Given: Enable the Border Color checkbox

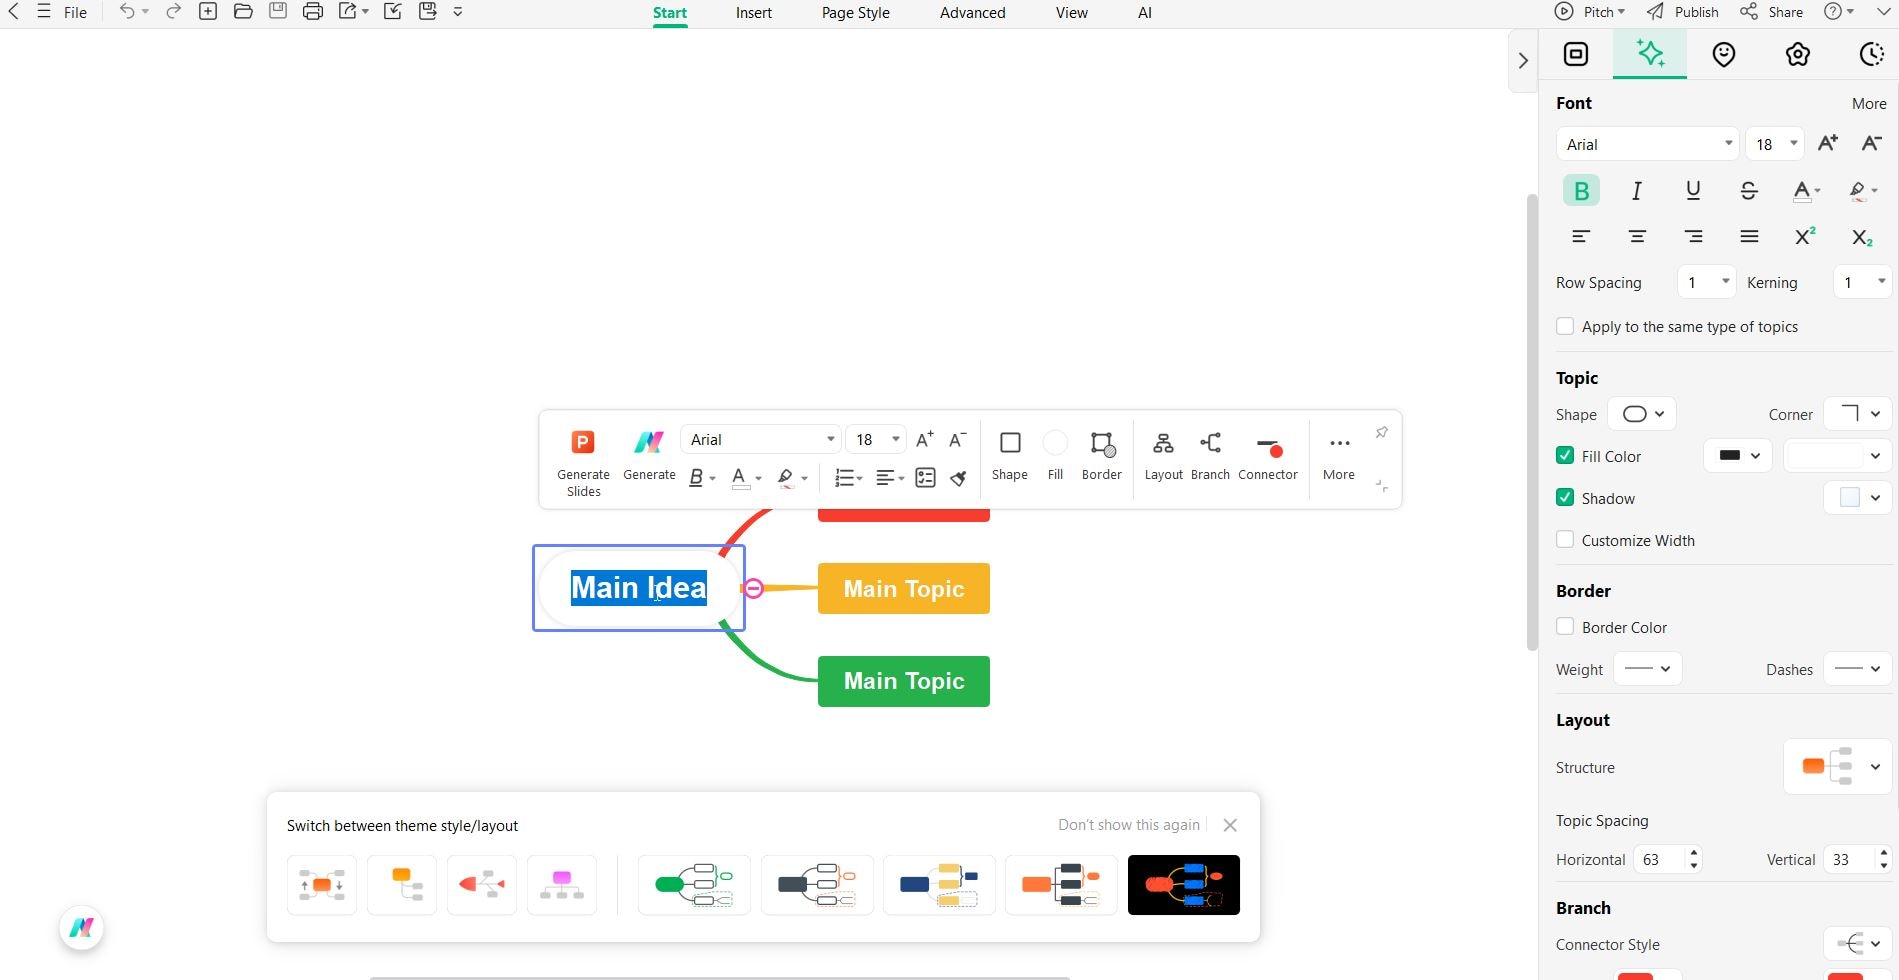Looking at the screenshot, I should (x=1565, y=626).
